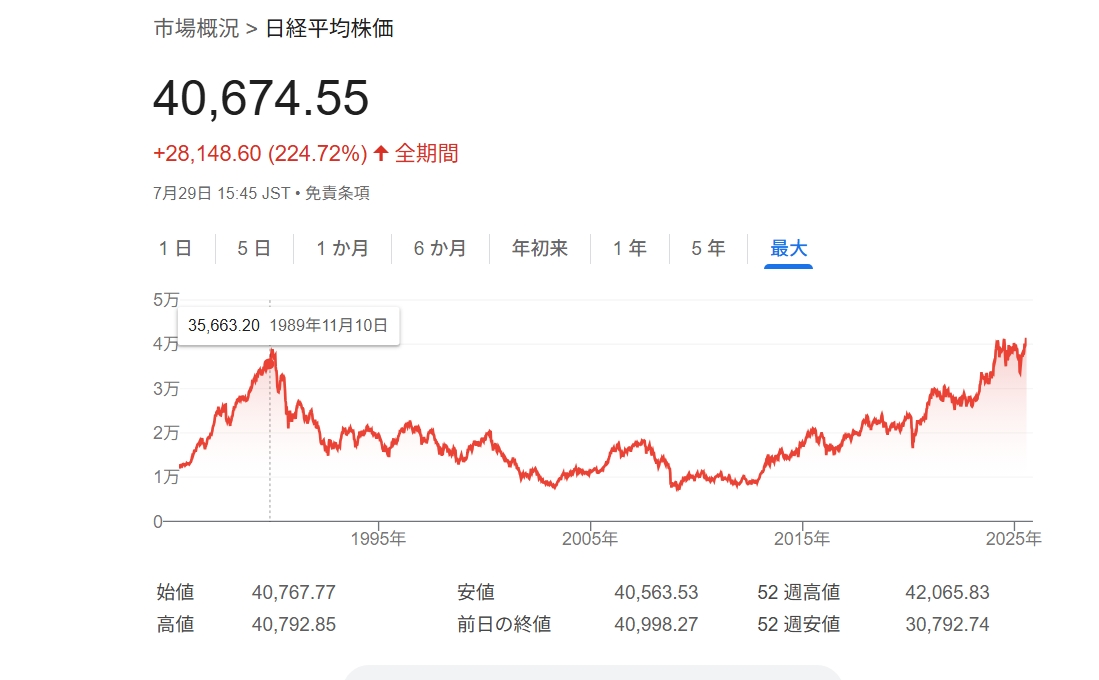Show the 6か月 chart range

pyautogui.click(x=440, y=248)
